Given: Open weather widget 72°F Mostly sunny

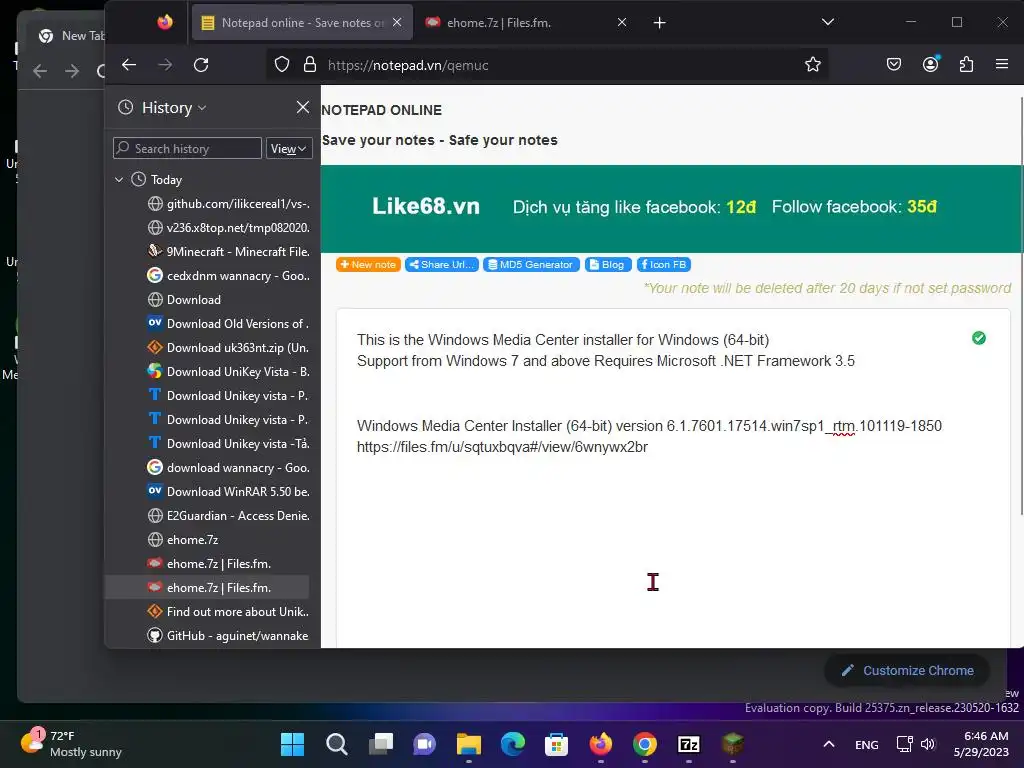Looking at the screenshot, I should point(71,744).
